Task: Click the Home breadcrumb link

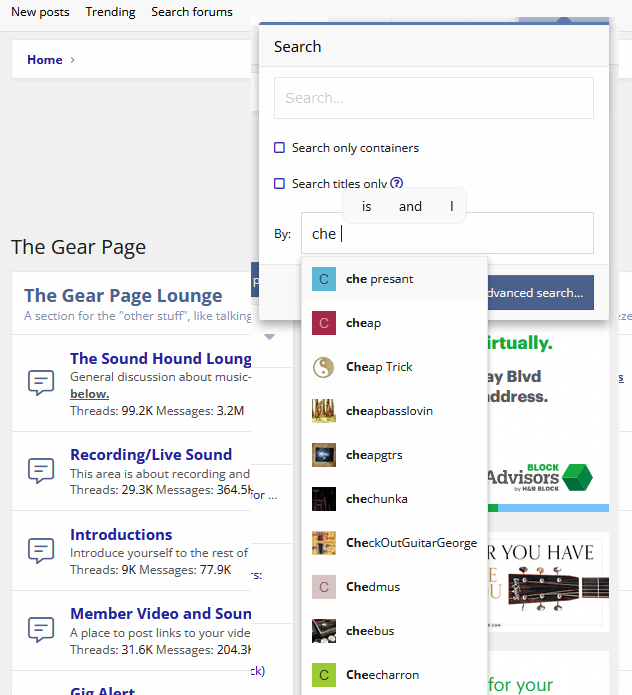Action: tap(45, 60)
